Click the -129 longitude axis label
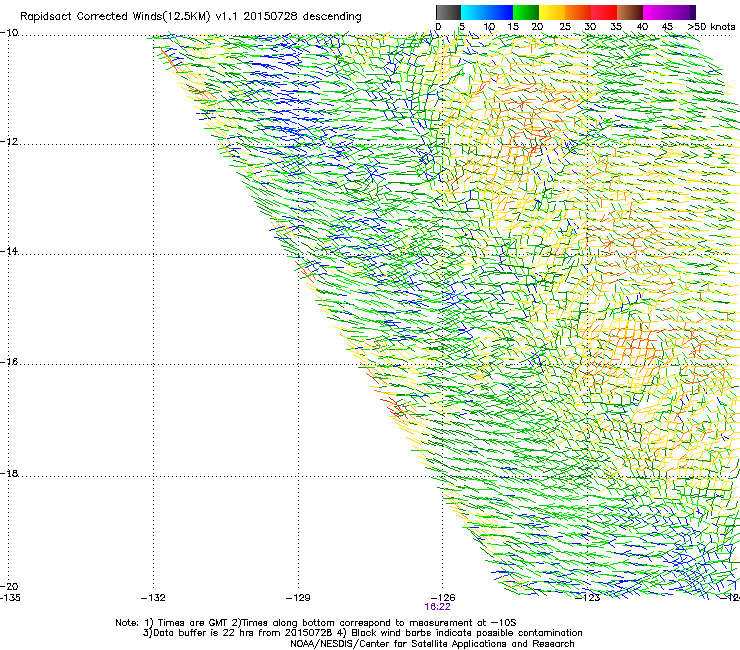 tap(298, 598)
